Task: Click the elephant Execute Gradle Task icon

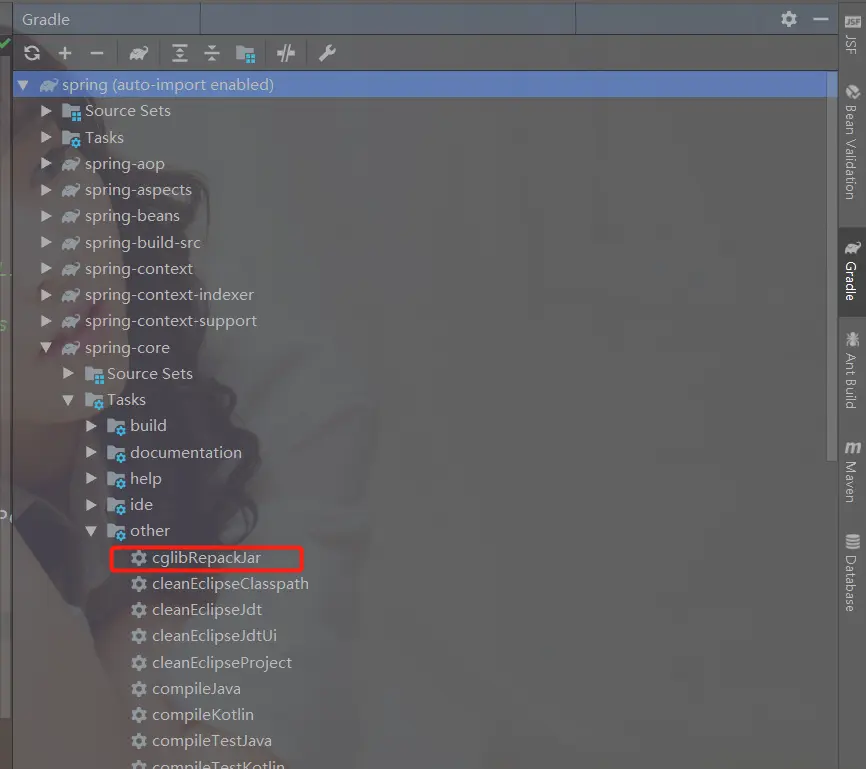Action: click(x=139, y=53)
